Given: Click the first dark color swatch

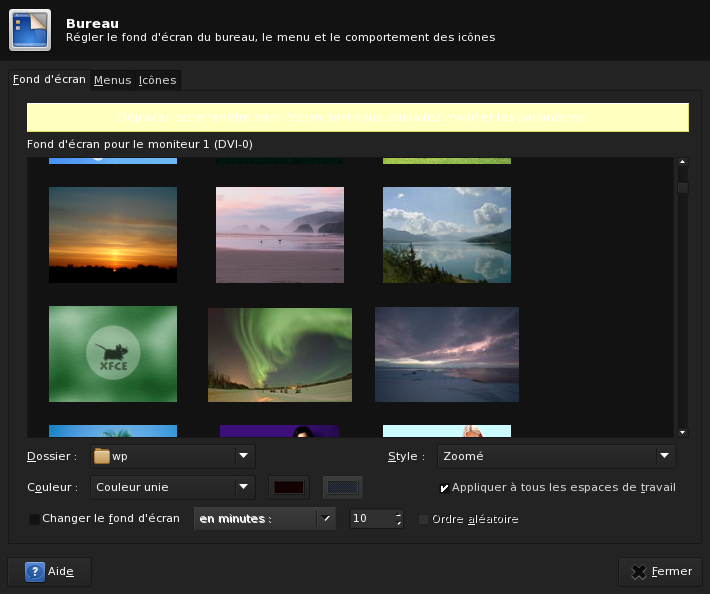Looking at the screenshot, I should click(x=289, y=487).
